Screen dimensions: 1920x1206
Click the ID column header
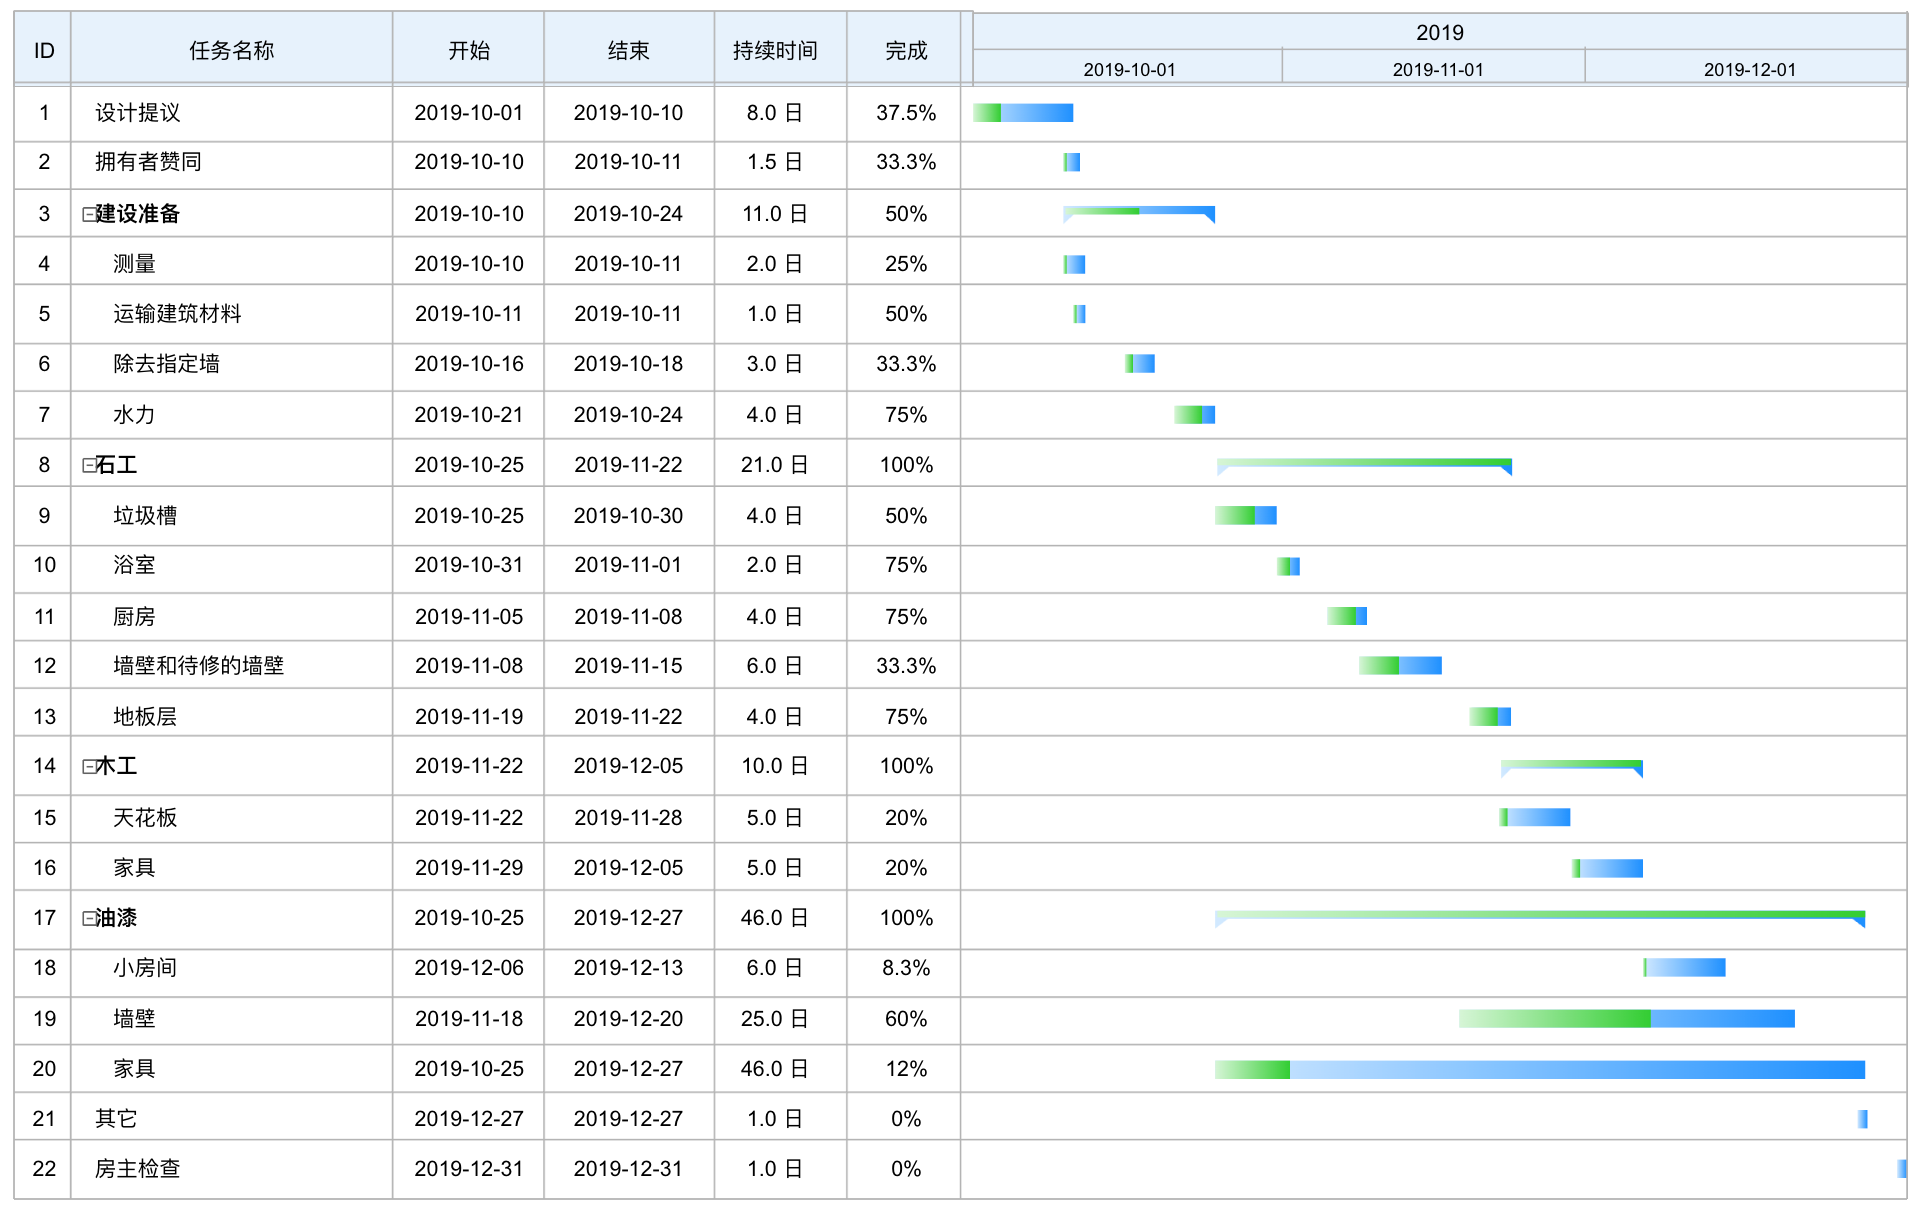[x=44, y=50]
